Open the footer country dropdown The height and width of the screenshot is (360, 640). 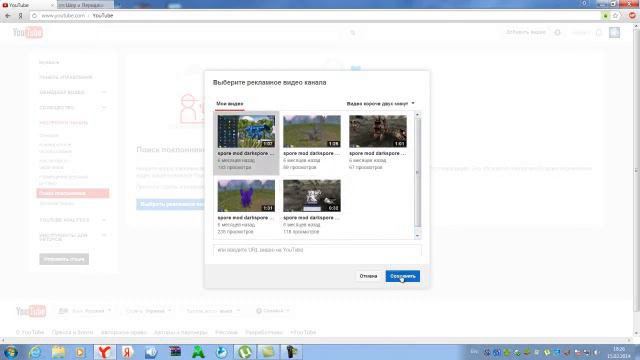(x=149, y=311)
